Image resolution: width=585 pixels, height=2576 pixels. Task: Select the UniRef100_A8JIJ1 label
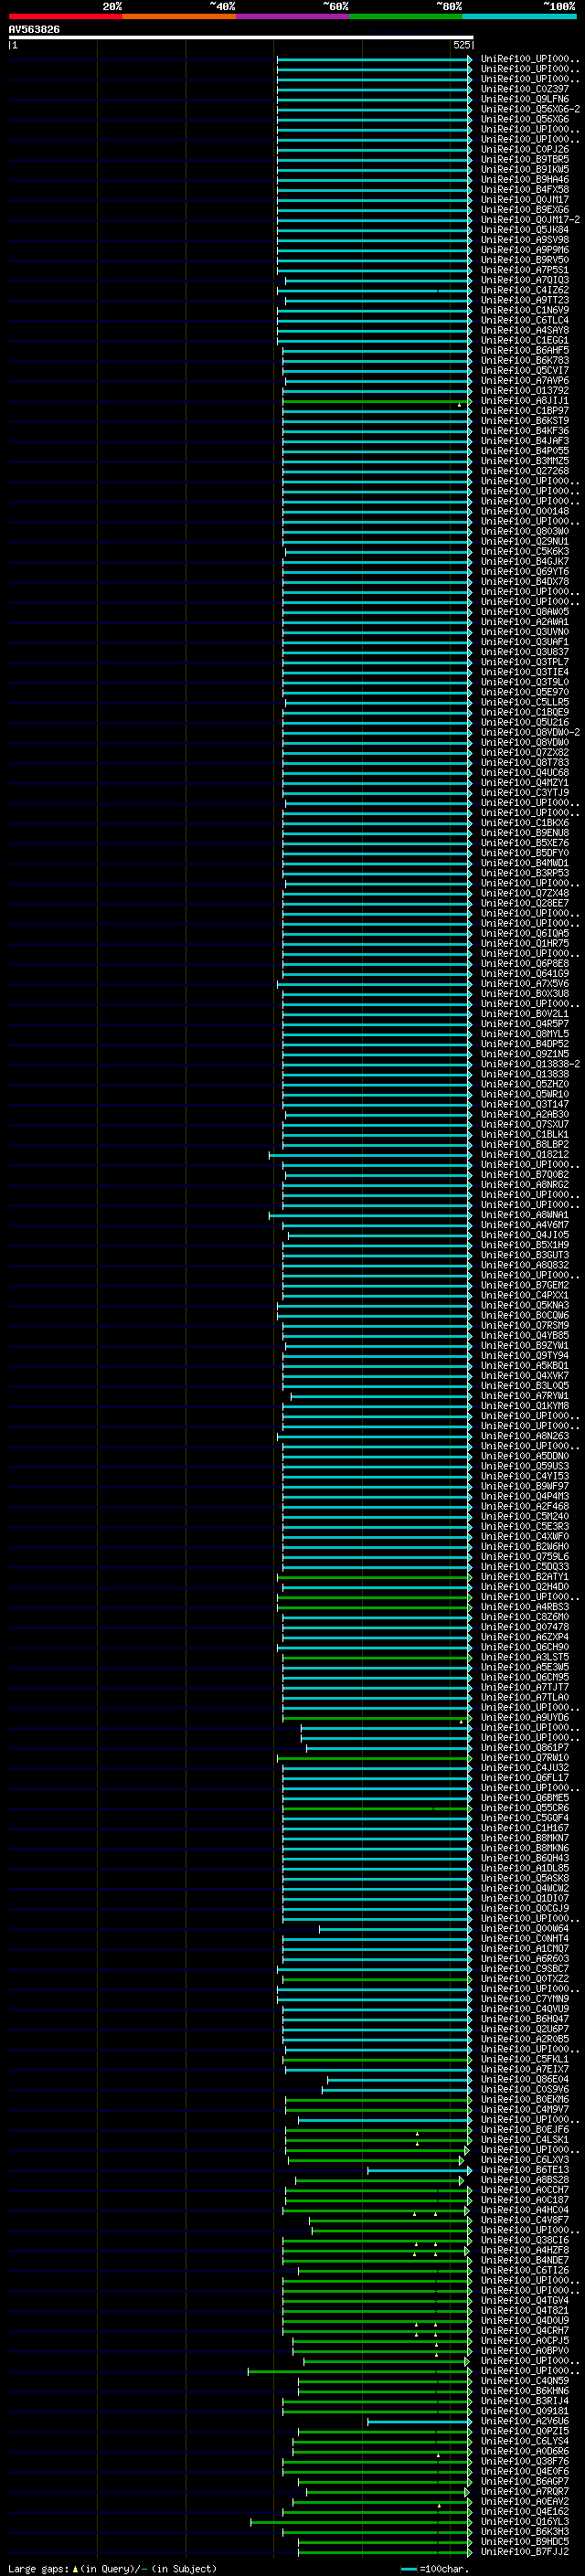click(525, 401)
